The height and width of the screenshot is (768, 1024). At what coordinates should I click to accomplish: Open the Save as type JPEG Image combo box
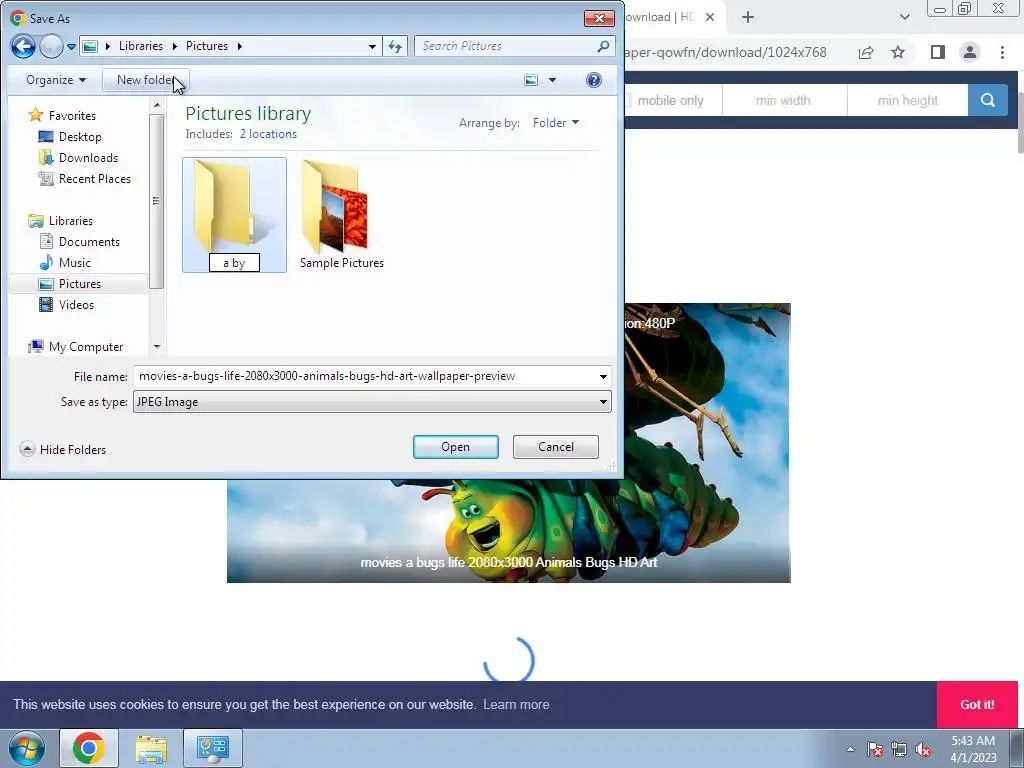tap(372, 402)
